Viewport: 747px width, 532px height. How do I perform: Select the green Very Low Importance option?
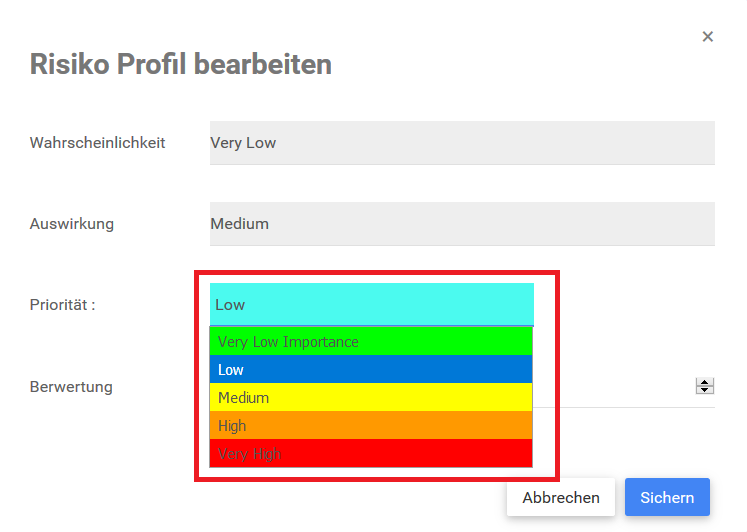[x=371, y=342]
